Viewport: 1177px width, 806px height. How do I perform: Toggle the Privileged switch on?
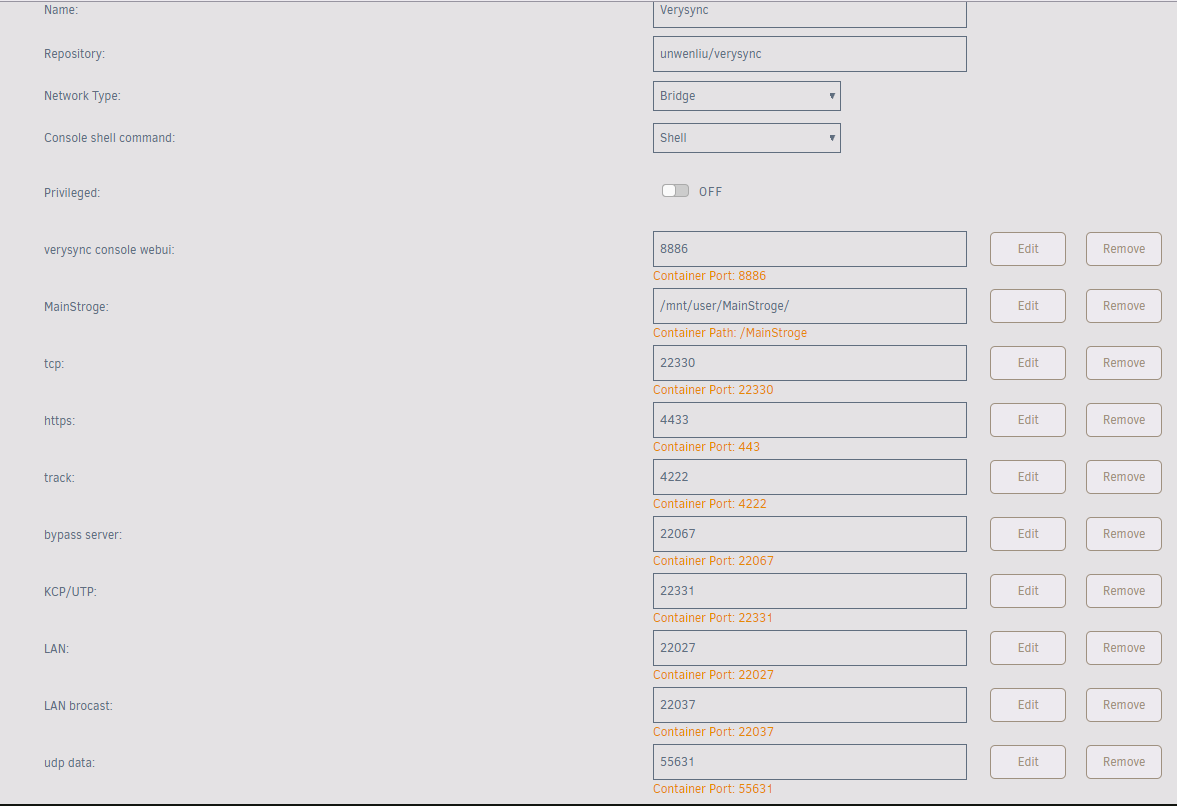coord(675,191)
